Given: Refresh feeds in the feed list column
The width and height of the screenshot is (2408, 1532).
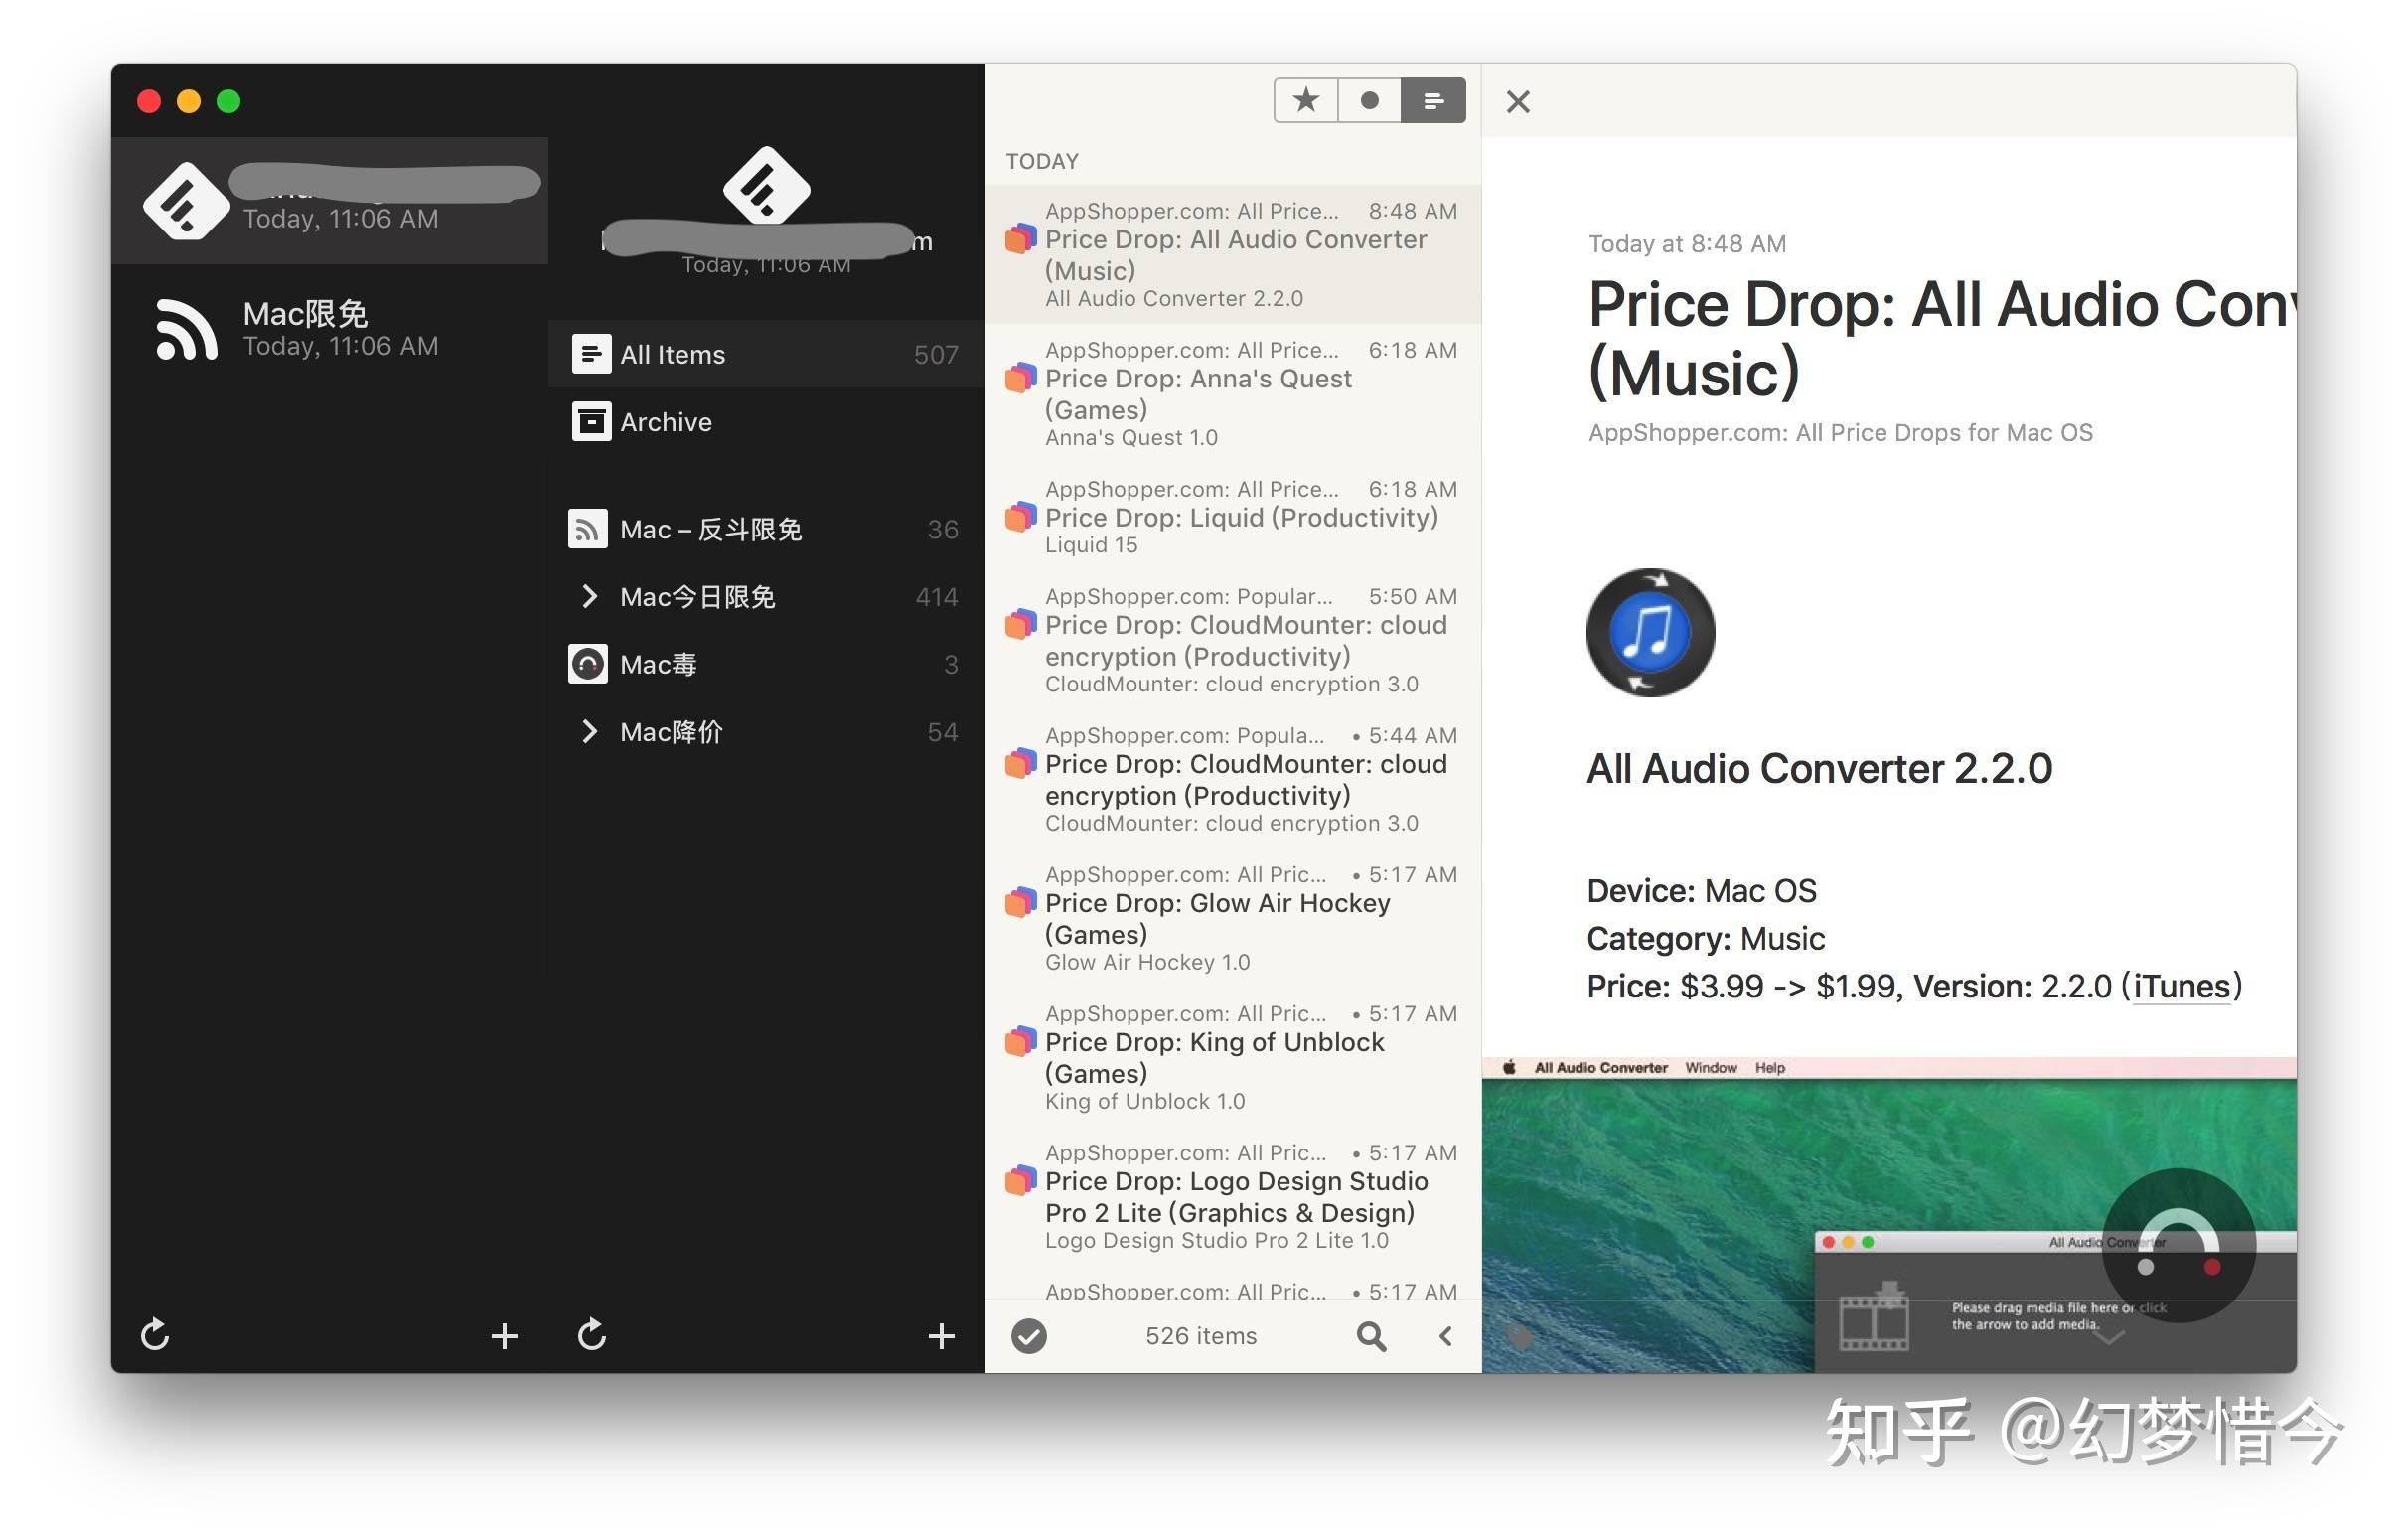Looking at the screenshot, I should point(592,1334).
